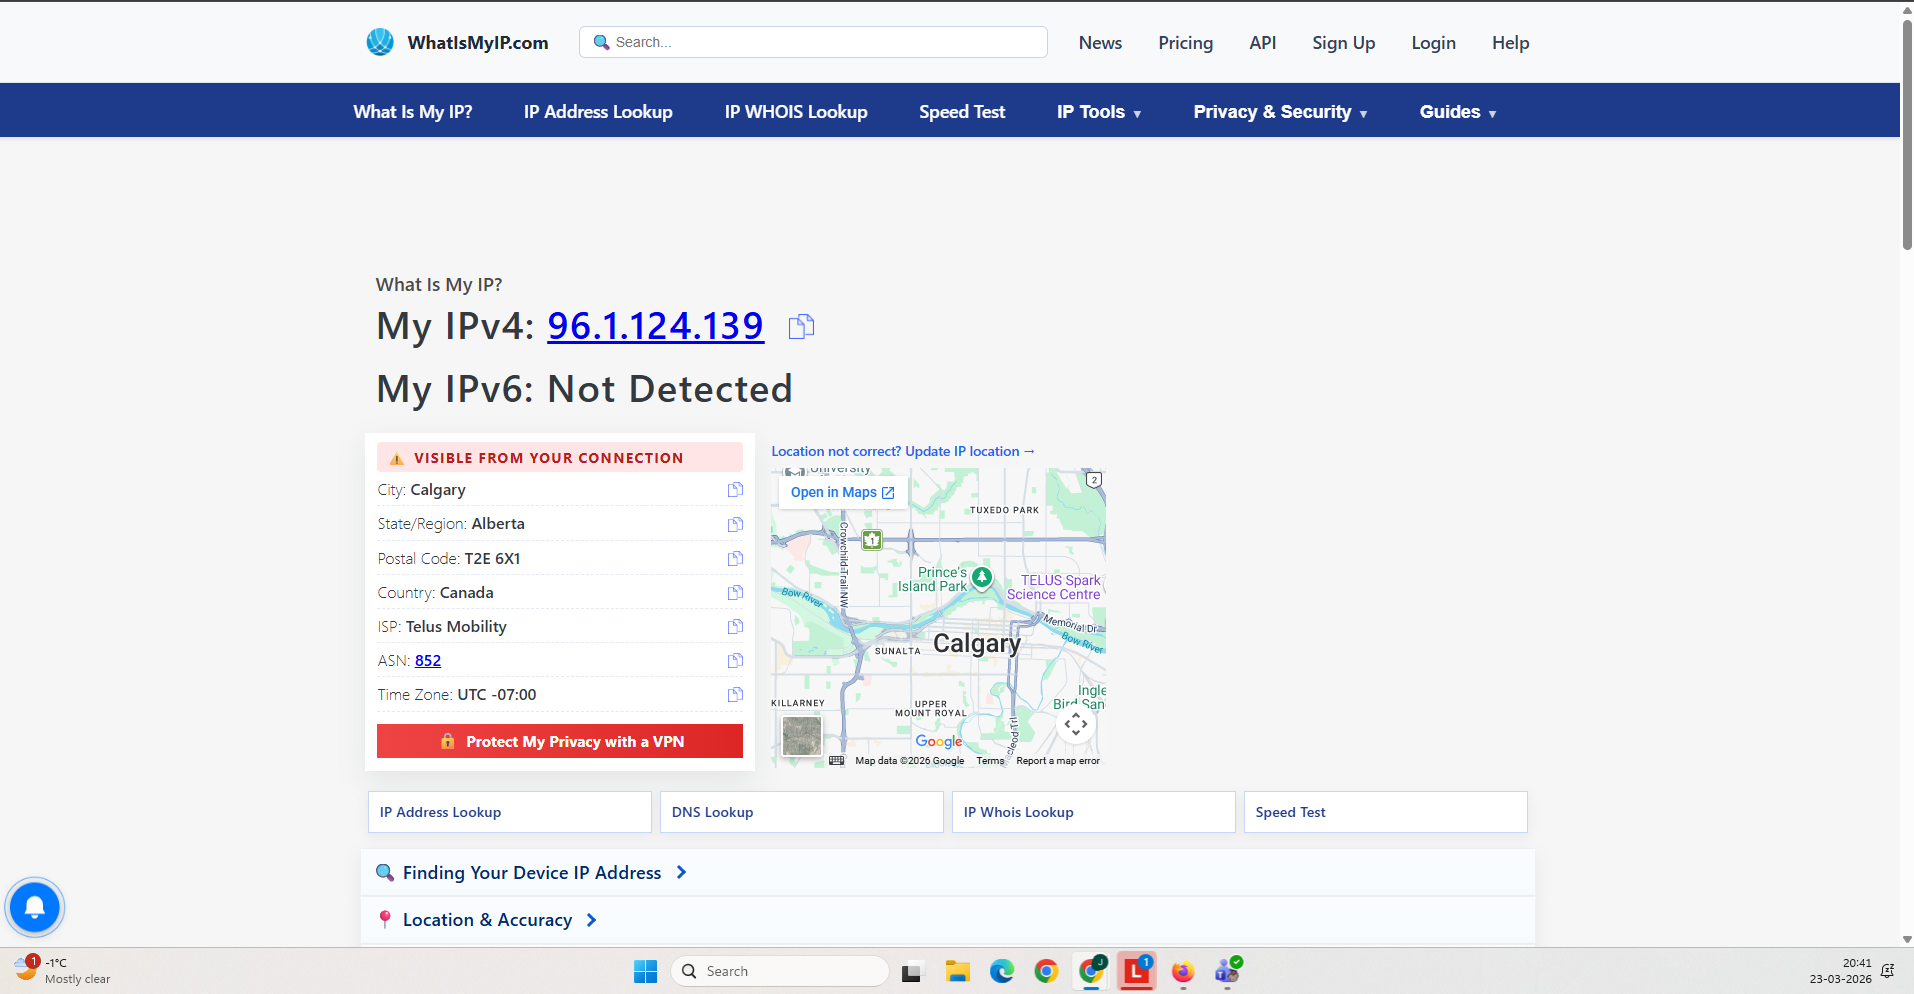Expand the IP Tools dropdown menu
The image size is (1914, 994).
1098,112
